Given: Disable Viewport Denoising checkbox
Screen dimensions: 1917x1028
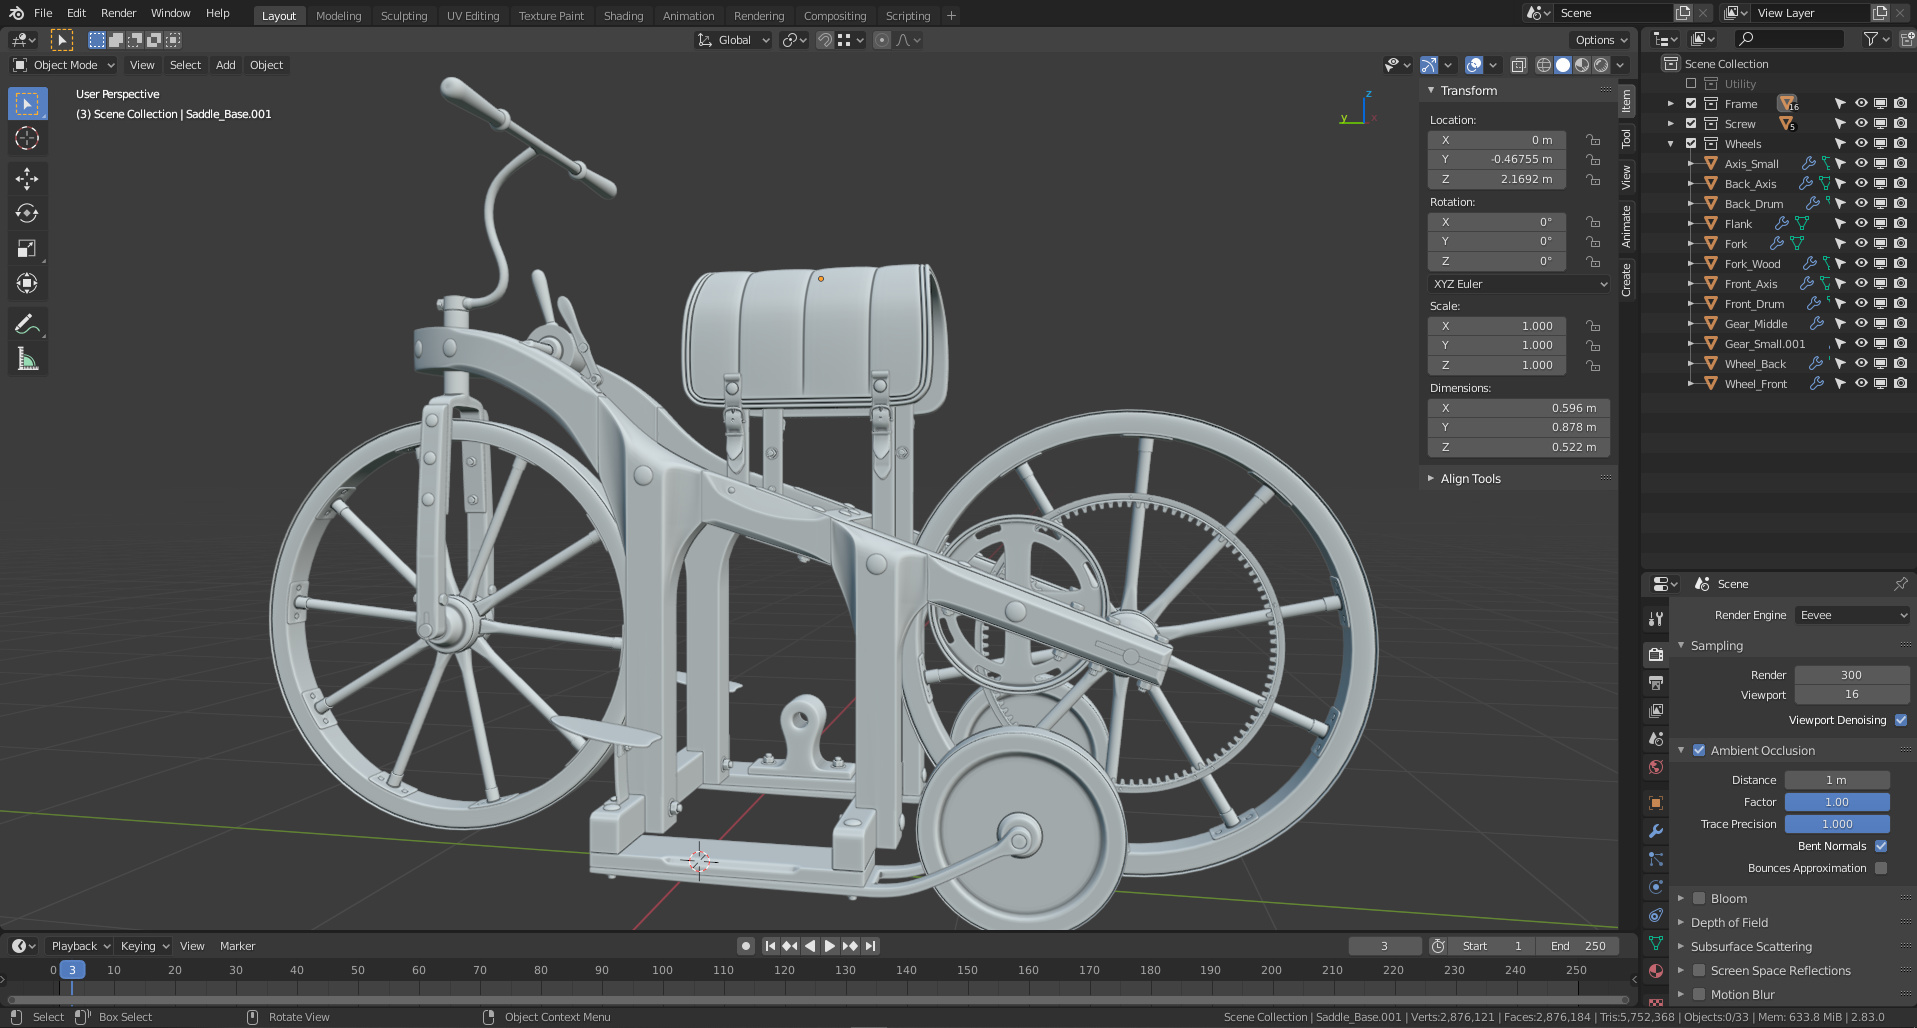Looking at the screenshot, I should [x=1901, y=720].
